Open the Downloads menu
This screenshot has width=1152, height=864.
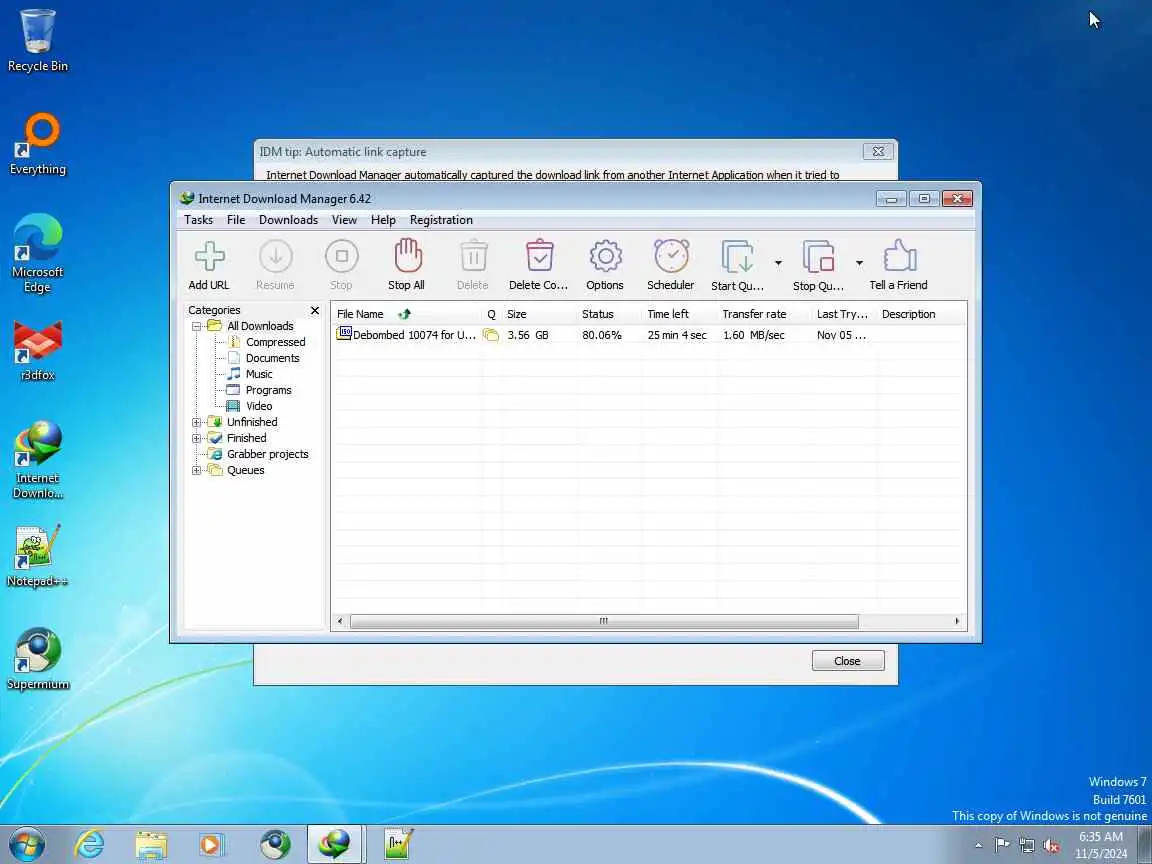288,220
